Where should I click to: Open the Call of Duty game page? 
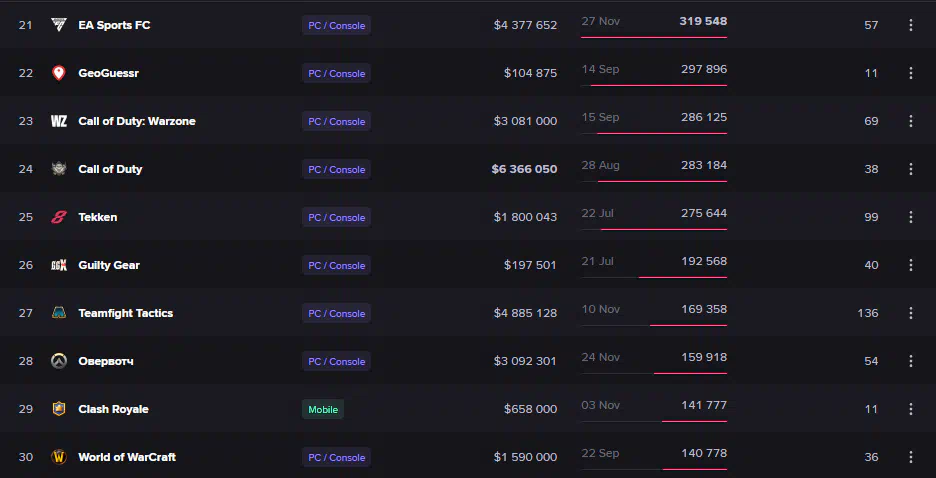(x=110, y=169)
